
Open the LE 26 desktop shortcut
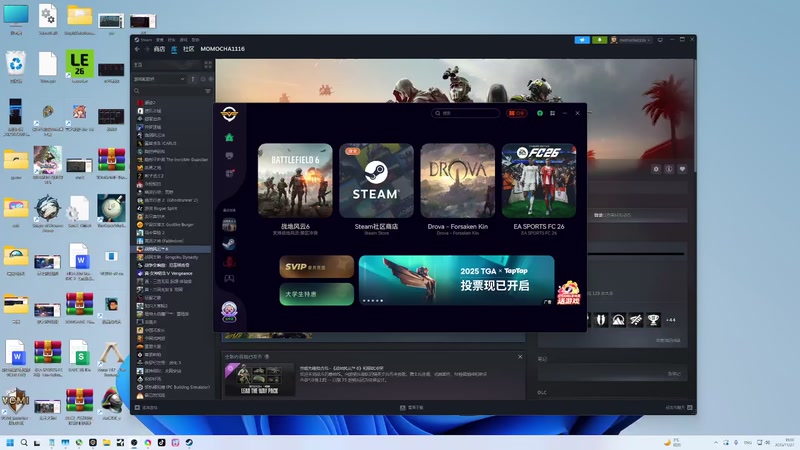pyautogui.click(x=80, y=66)
